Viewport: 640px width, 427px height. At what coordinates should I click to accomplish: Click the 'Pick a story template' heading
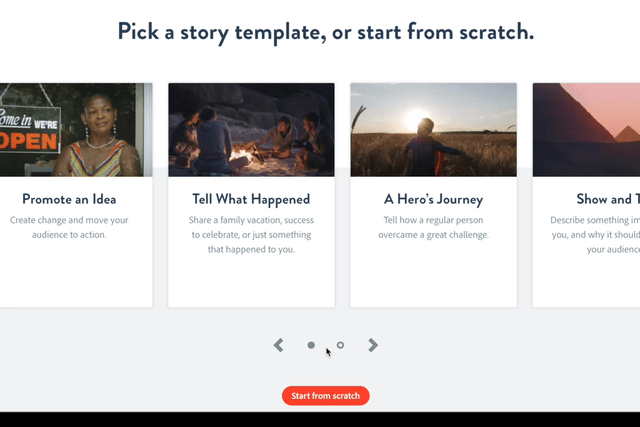pyautogui.click(x=326, y=31)
